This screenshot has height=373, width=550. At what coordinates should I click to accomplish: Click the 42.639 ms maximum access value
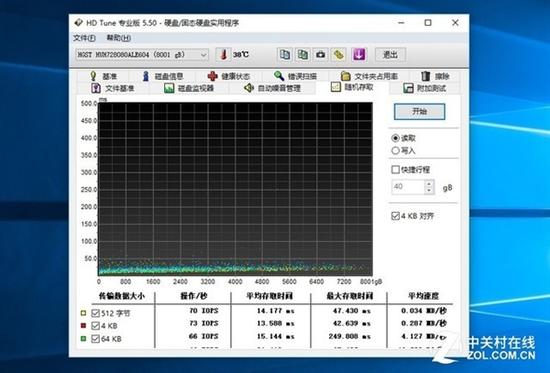point(352,324)
